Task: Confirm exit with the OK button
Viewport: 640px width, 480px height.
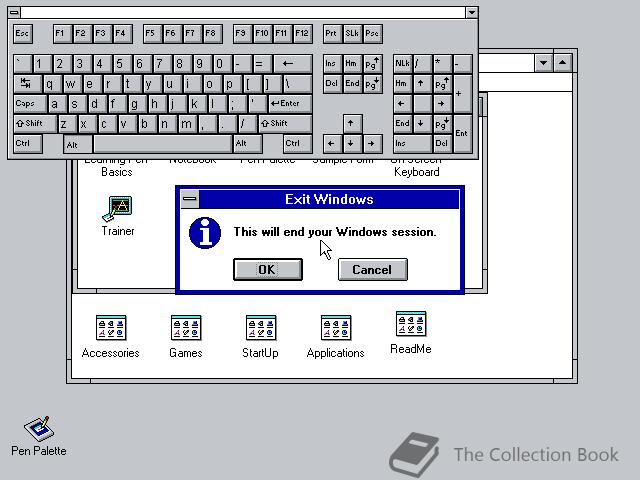Action: (x=268, y=269)
